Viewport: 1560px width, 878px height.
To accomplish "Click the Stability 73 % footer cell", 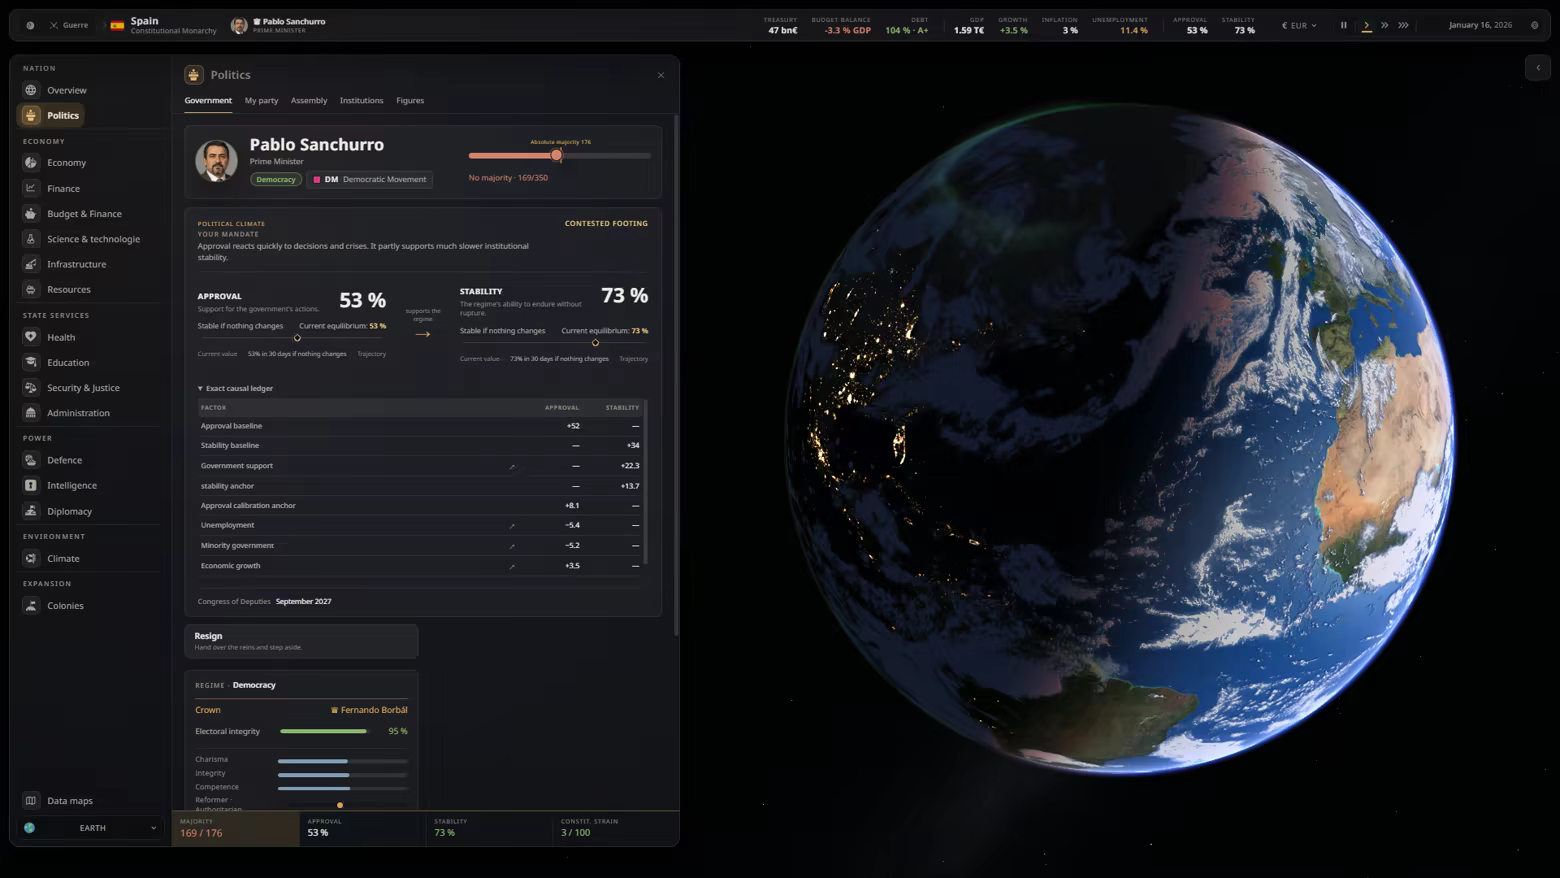I will tap(489, 828).
